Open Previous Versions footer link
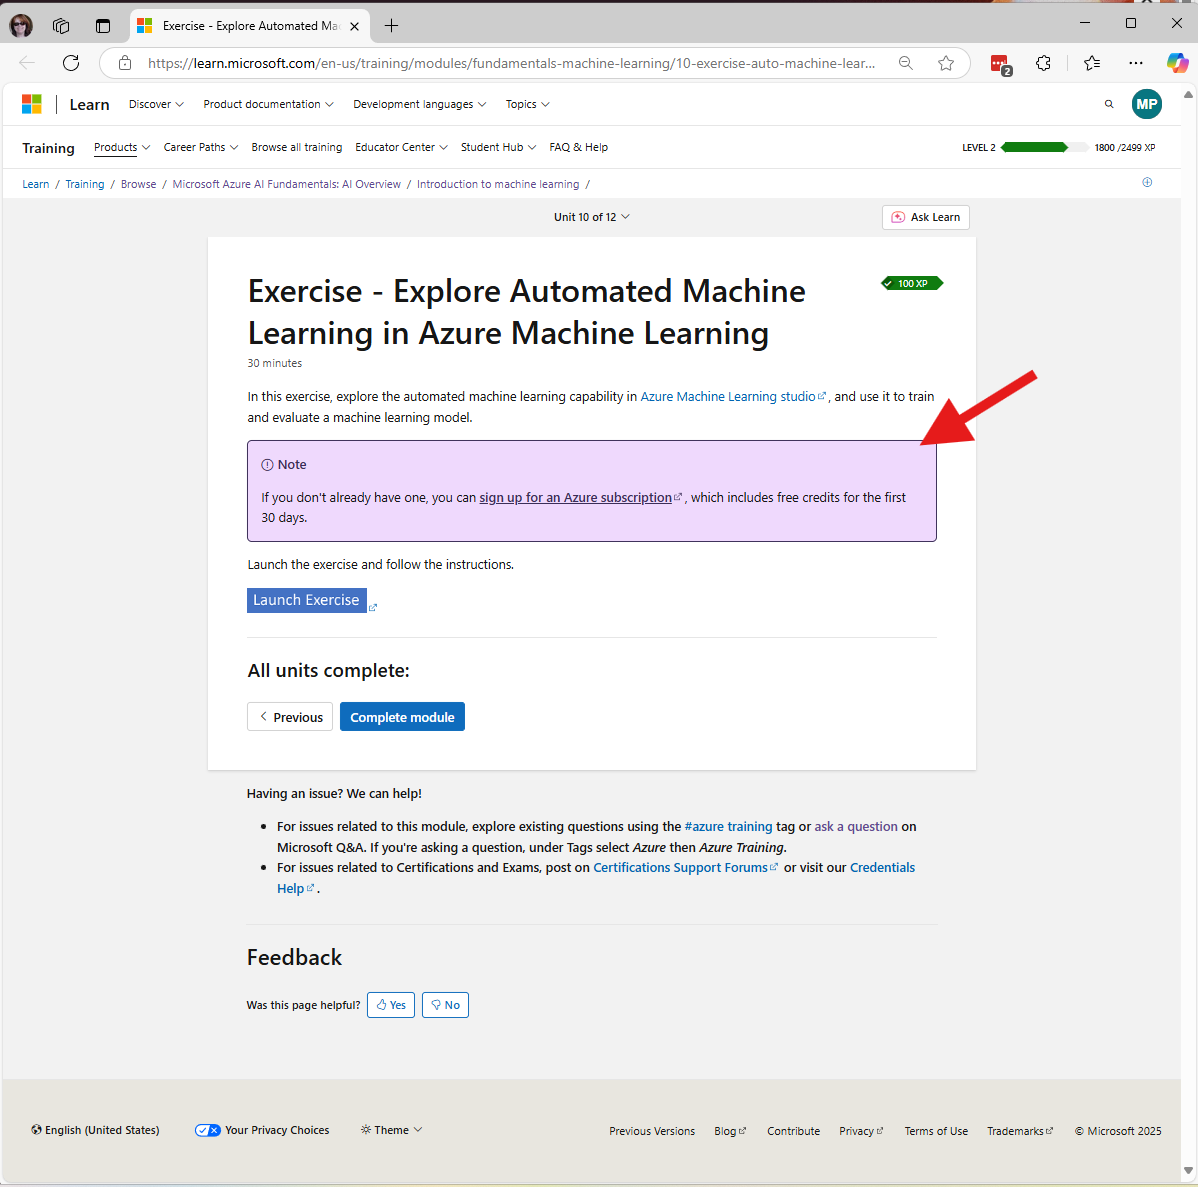 coord(652,1131)
